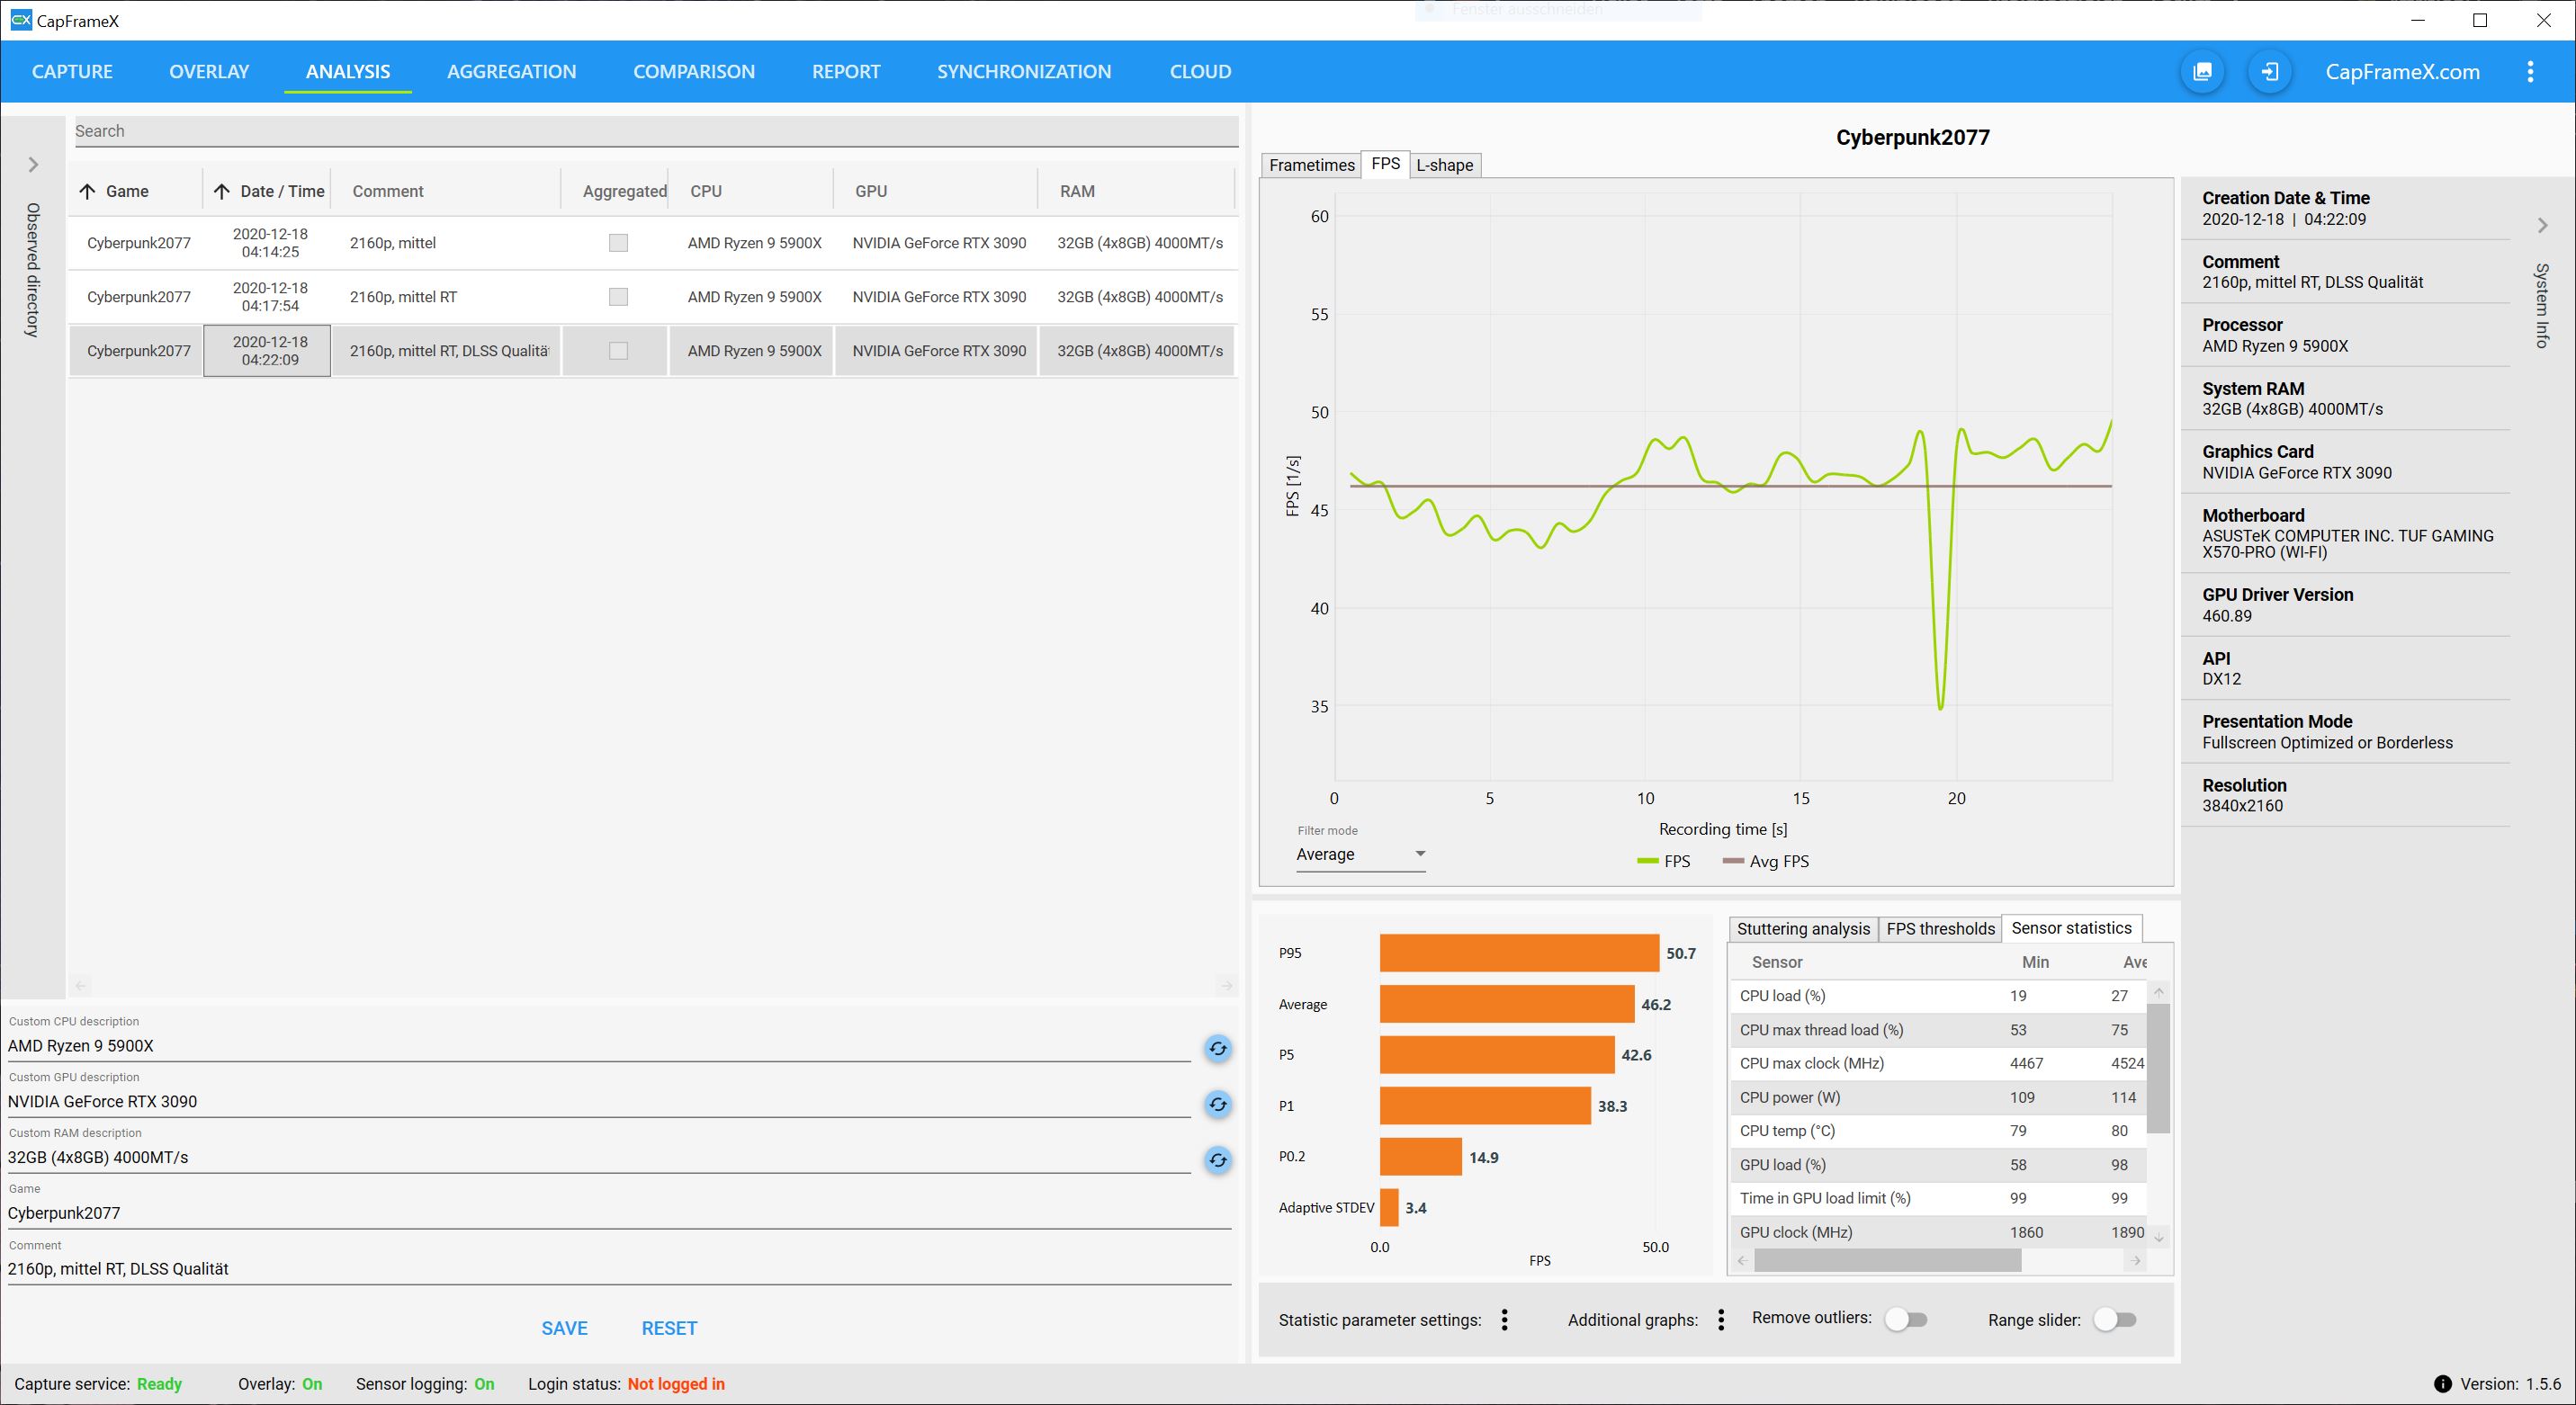Enable the Range slider switch
2576x1405 pixels.
pyautogui.click(x=2115, y=1319)
